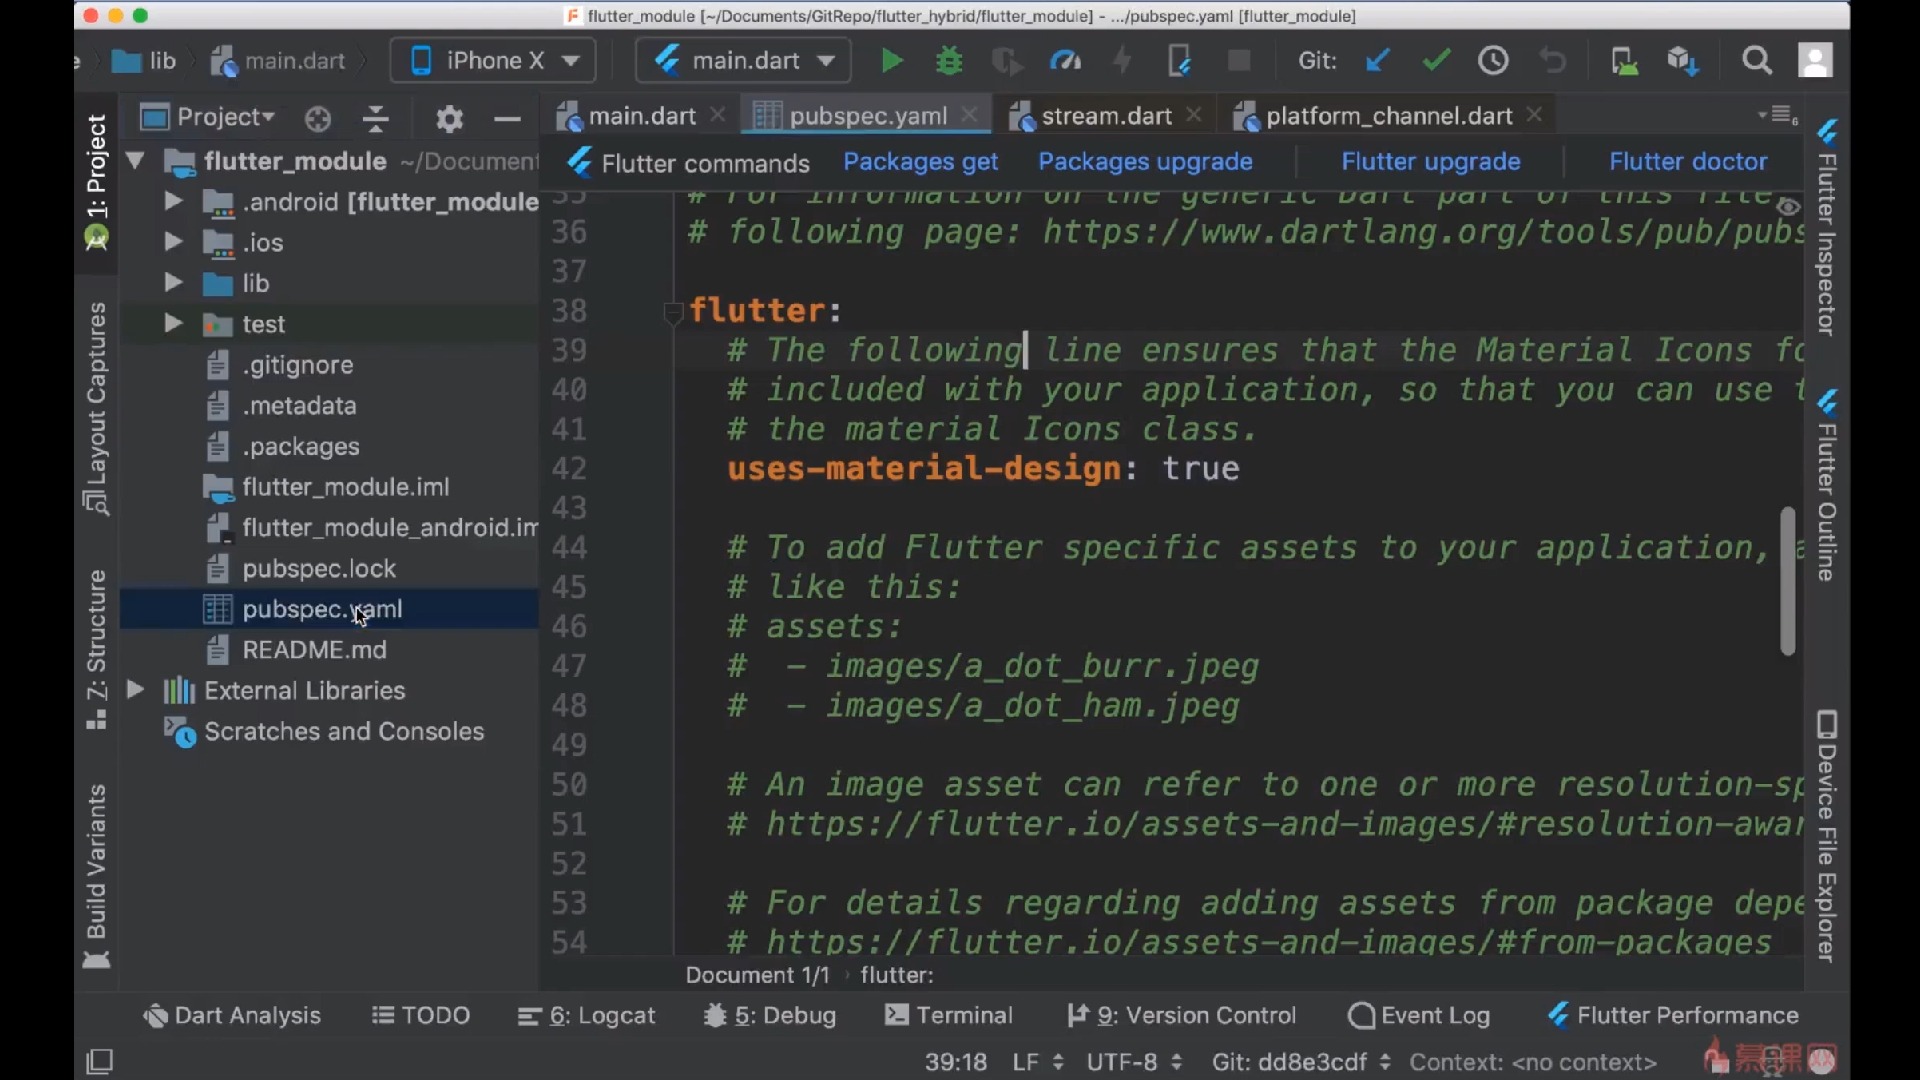1920x1080 pixels.
Task: Open SDK Manager icon
Action: (1683, 61)
